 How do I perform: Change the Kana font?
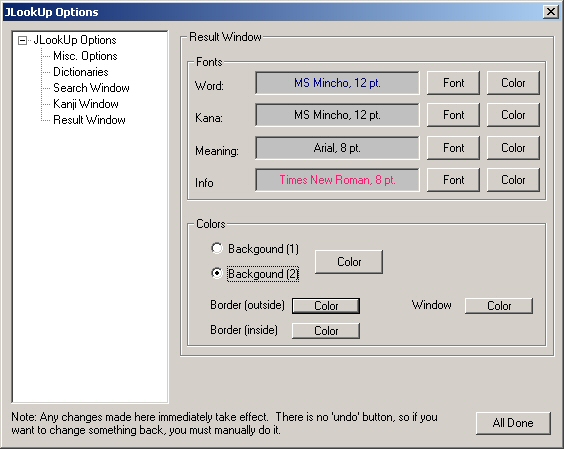(x=453, y=115)
